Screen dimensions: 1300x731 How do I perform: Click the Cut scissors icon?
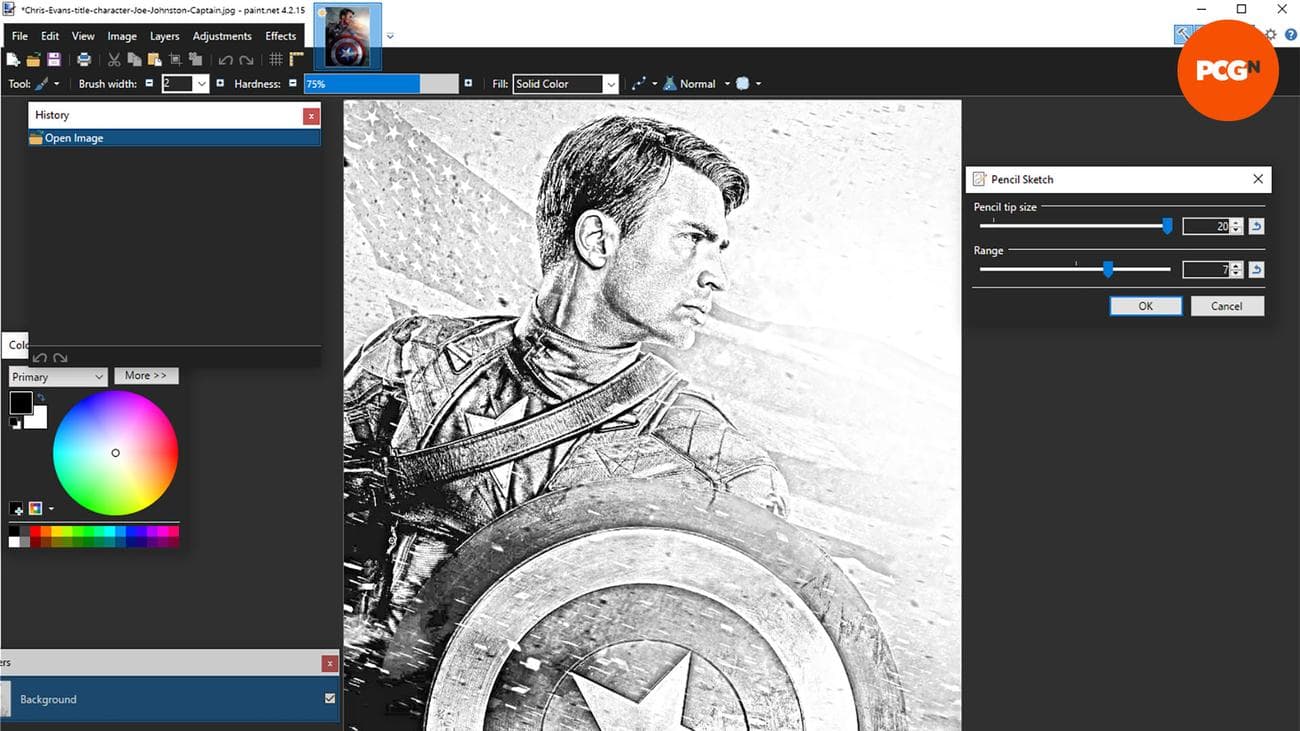tap(114, 60)
